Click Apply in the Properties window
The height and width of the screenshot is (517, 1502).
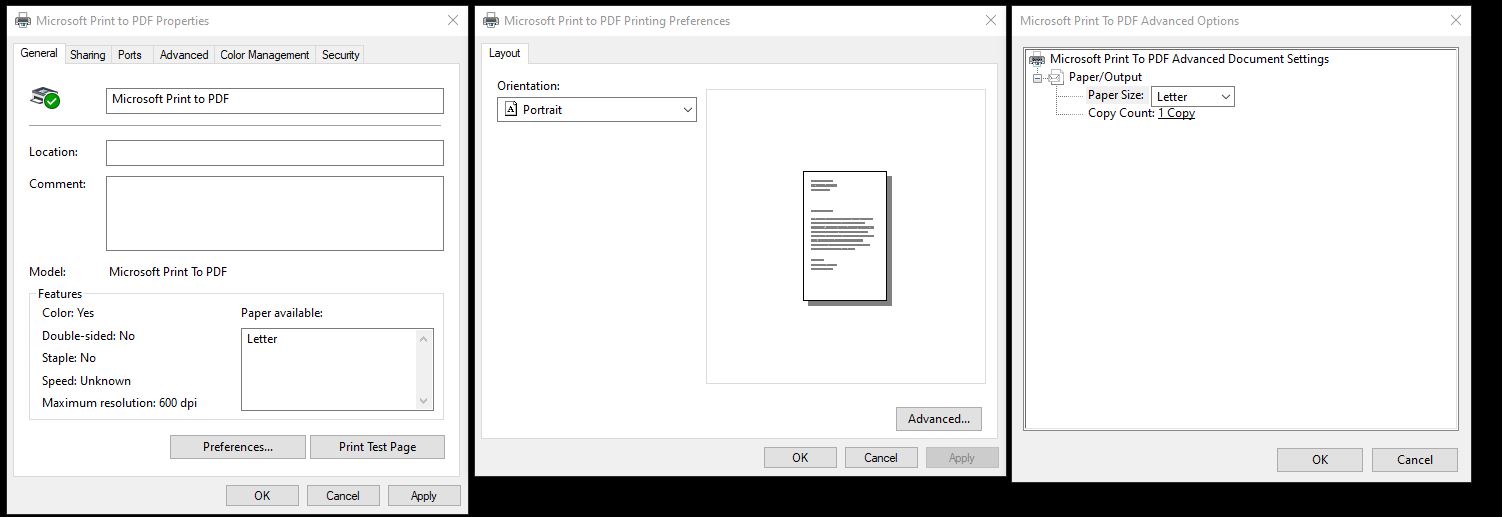tap(424, 495)
